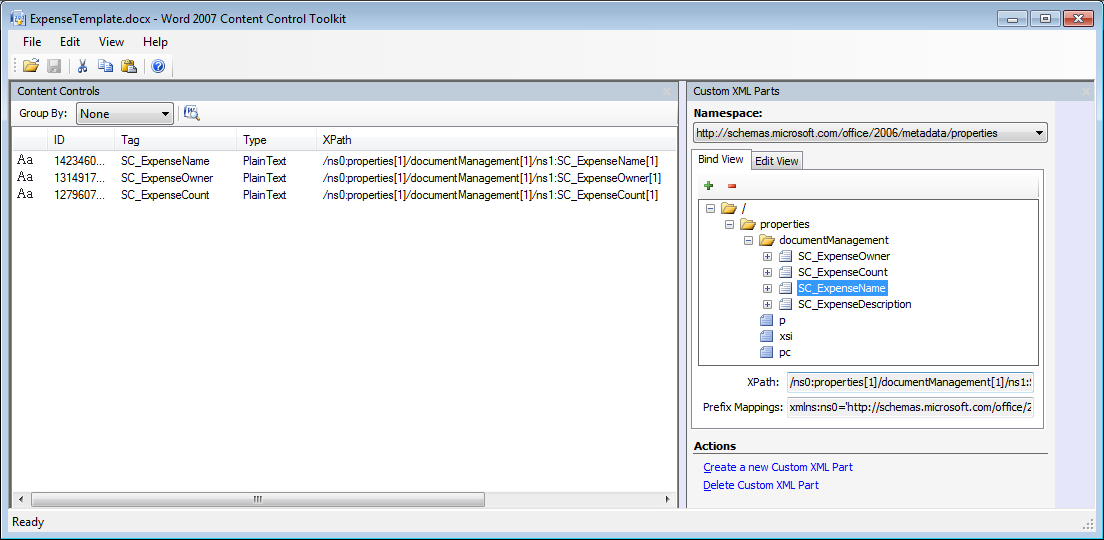The width and height of the screenshot is (1104, 540).
Task: Click the red minus remove node icon
Action: 732,185
